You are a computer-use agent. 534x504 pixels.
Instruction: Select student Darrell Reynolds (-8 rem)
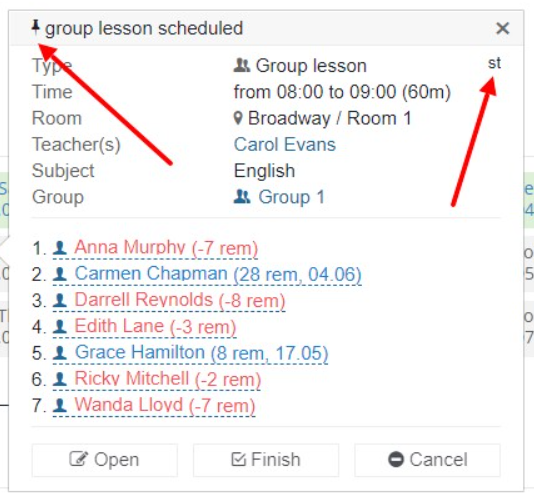click(179, 300)
